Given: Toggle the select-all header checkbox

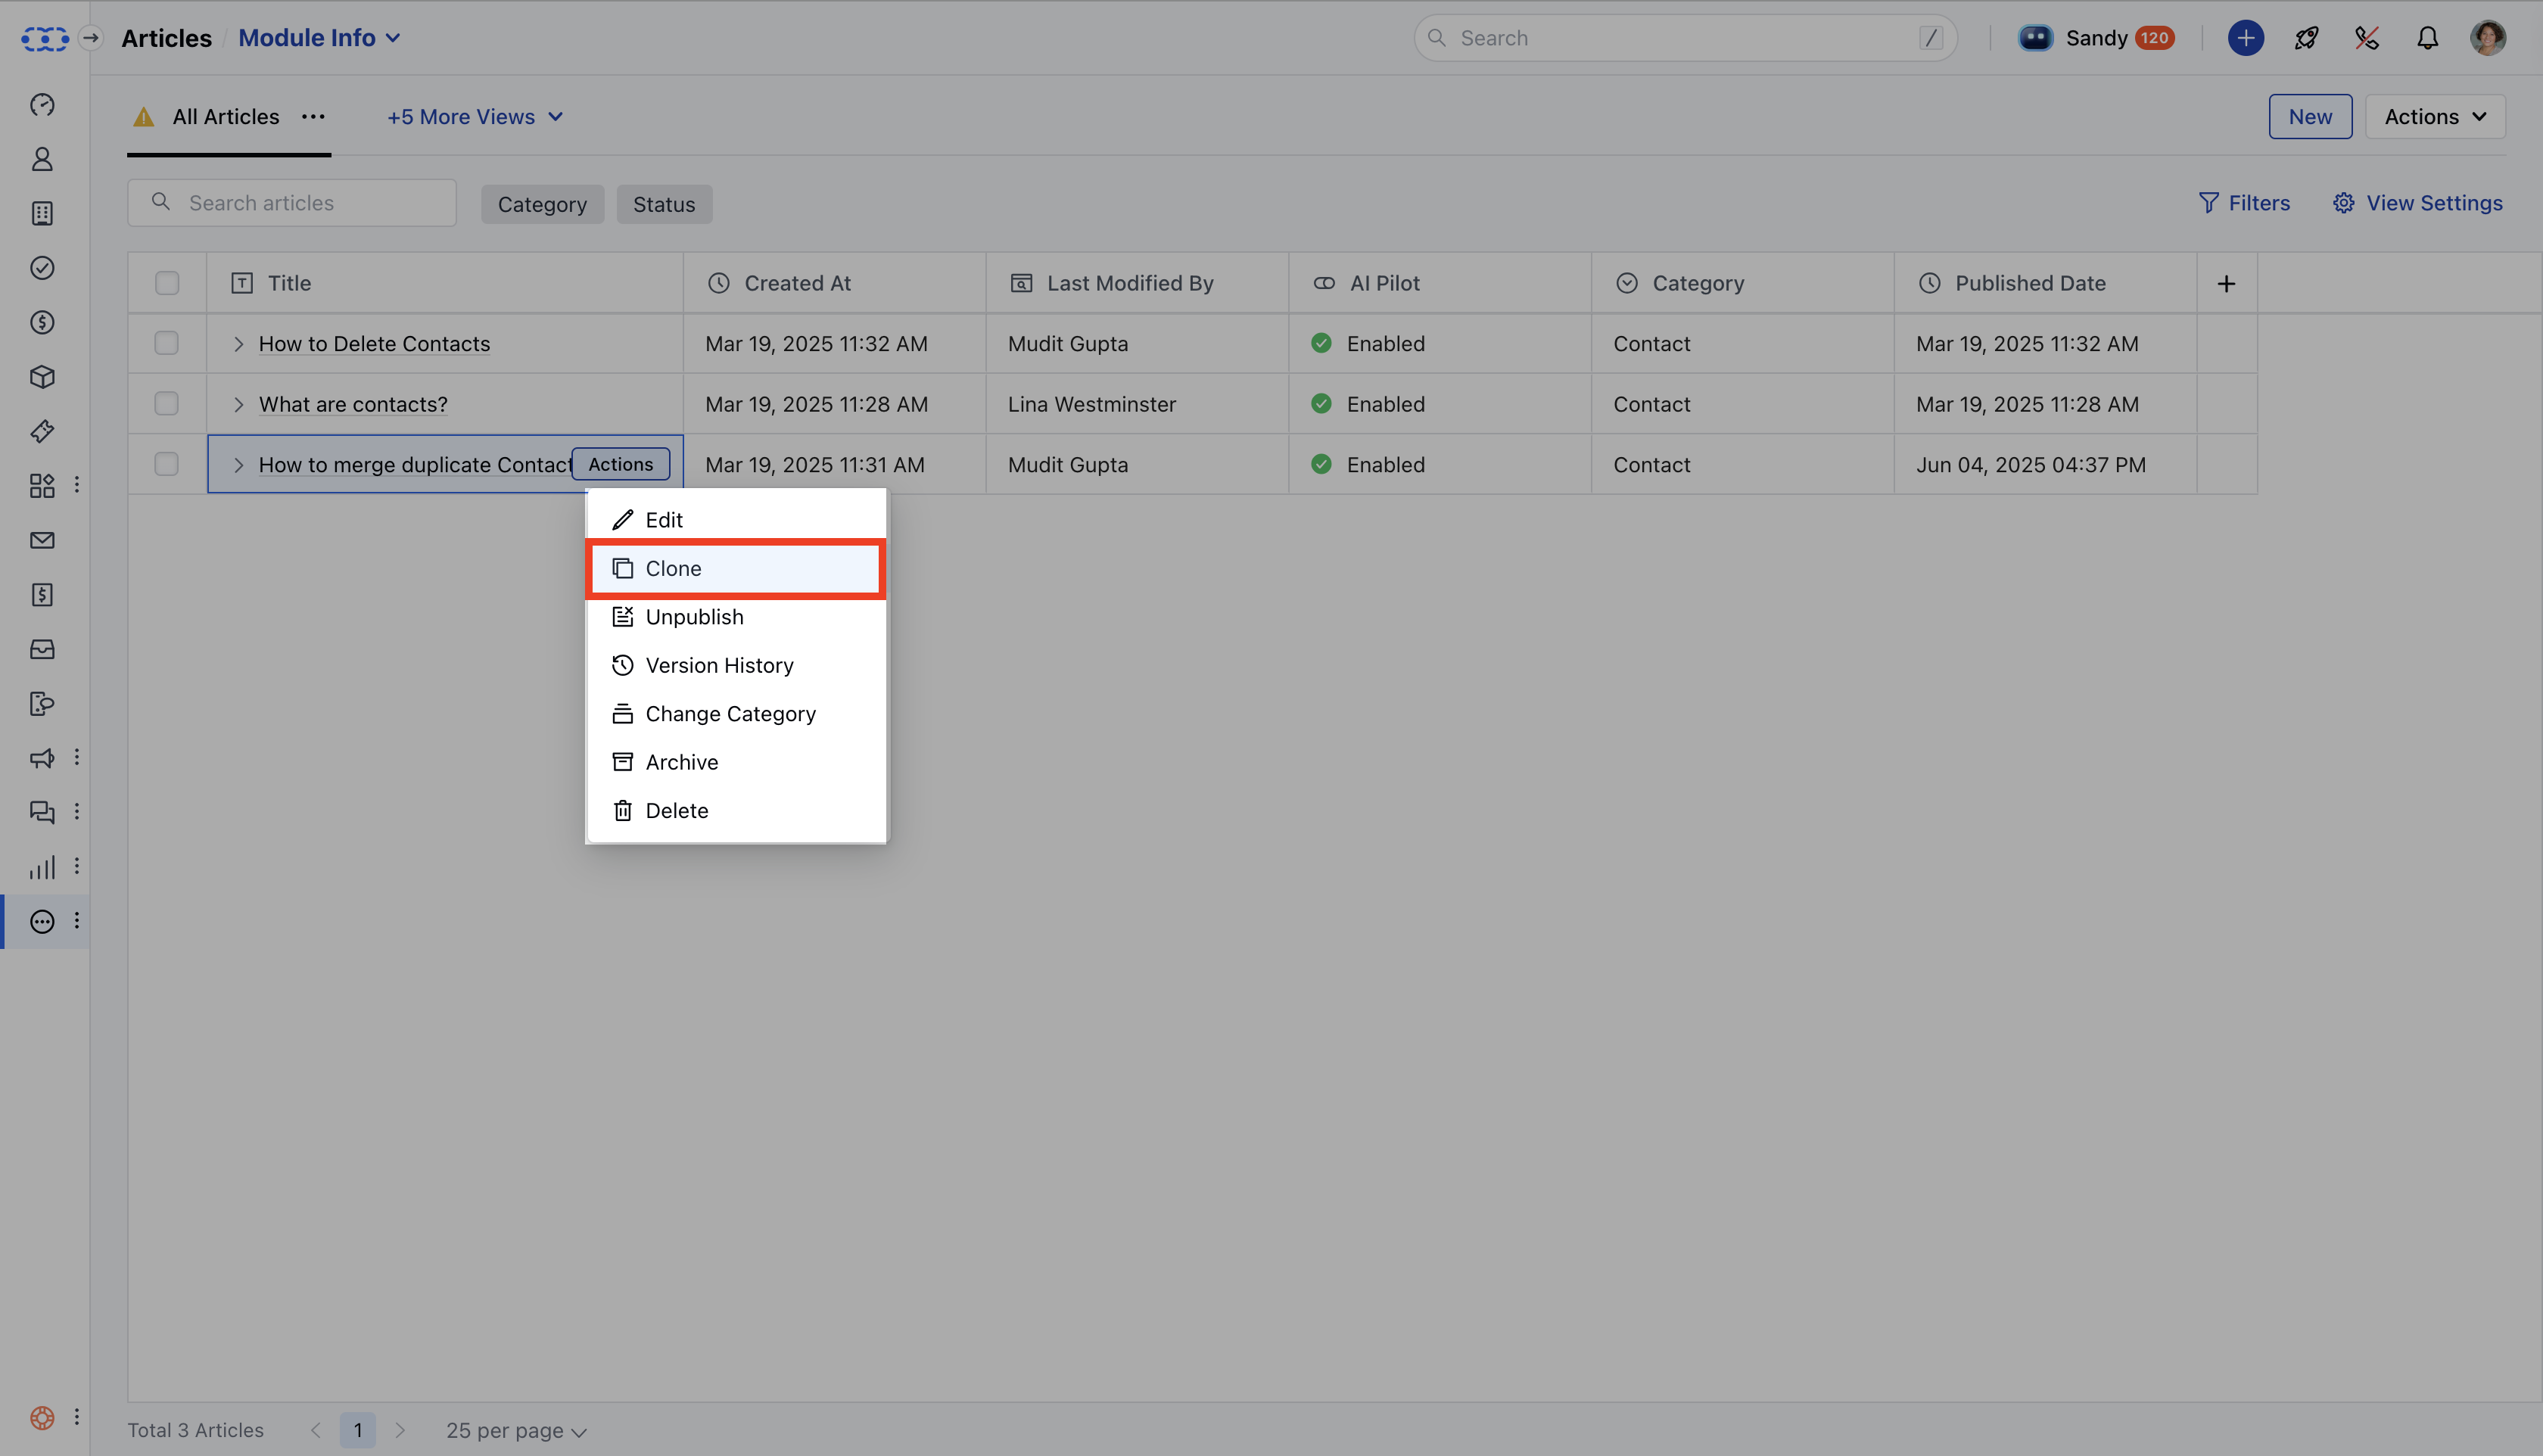Looking at the screenshot, I should point(167,283).
